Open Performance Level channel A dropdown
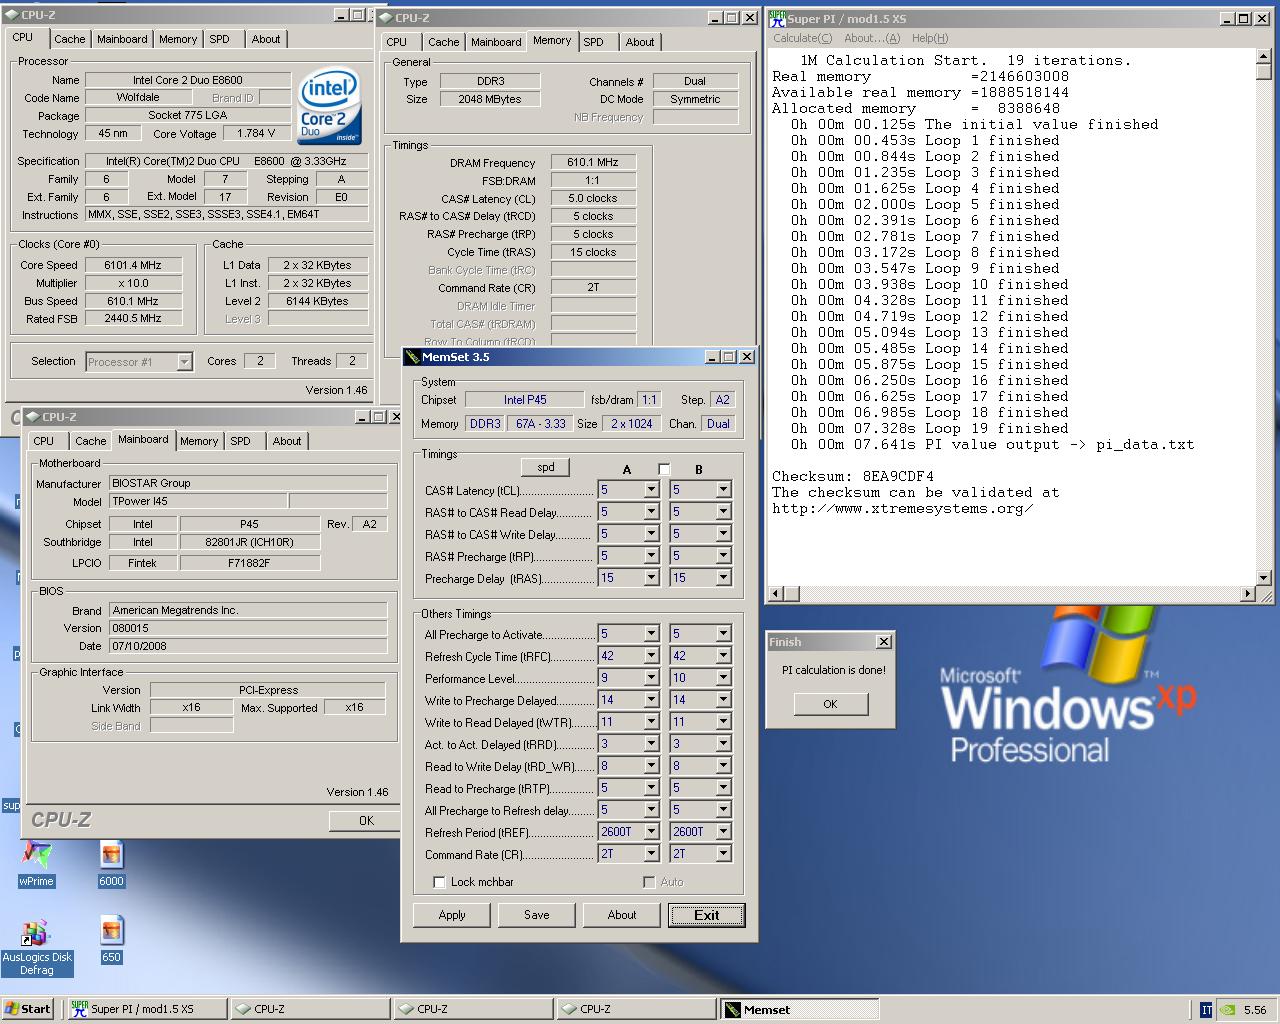 651,679
